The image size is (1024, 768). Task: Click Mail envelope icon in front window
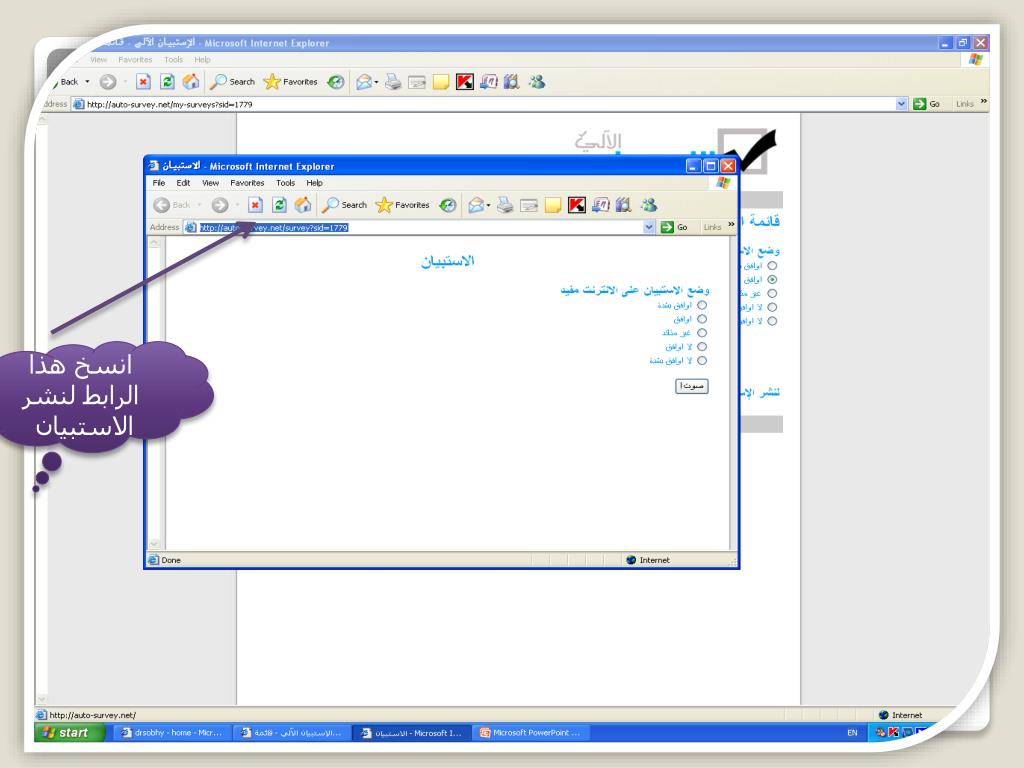tap(476, 205)
